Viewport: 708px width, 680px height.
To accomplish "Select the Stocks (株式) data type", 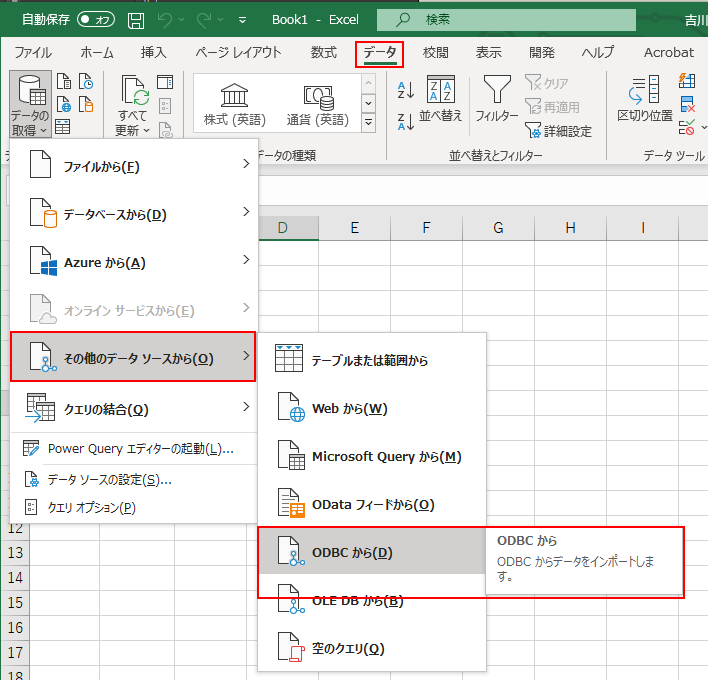I will 235,103.
